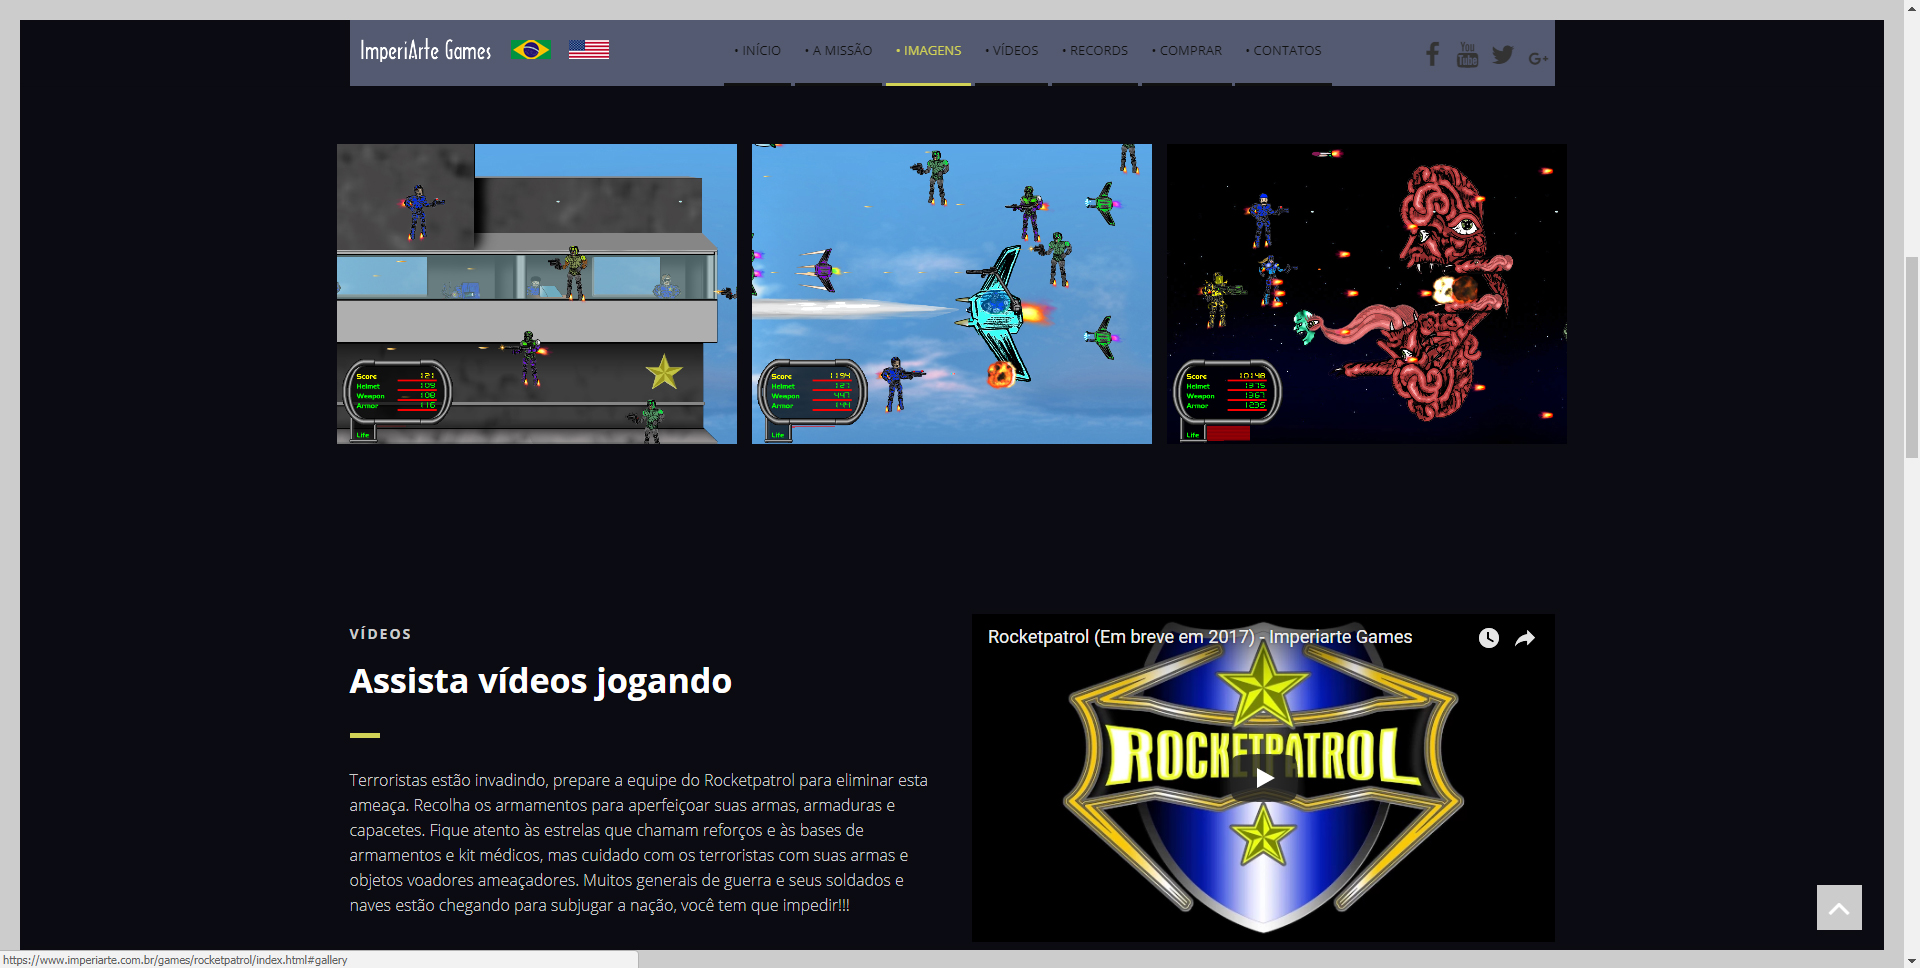Open the Facebook social icon
This screenshot has width=1920, height=968.
pyautogui.click(x=1432, y=55)
